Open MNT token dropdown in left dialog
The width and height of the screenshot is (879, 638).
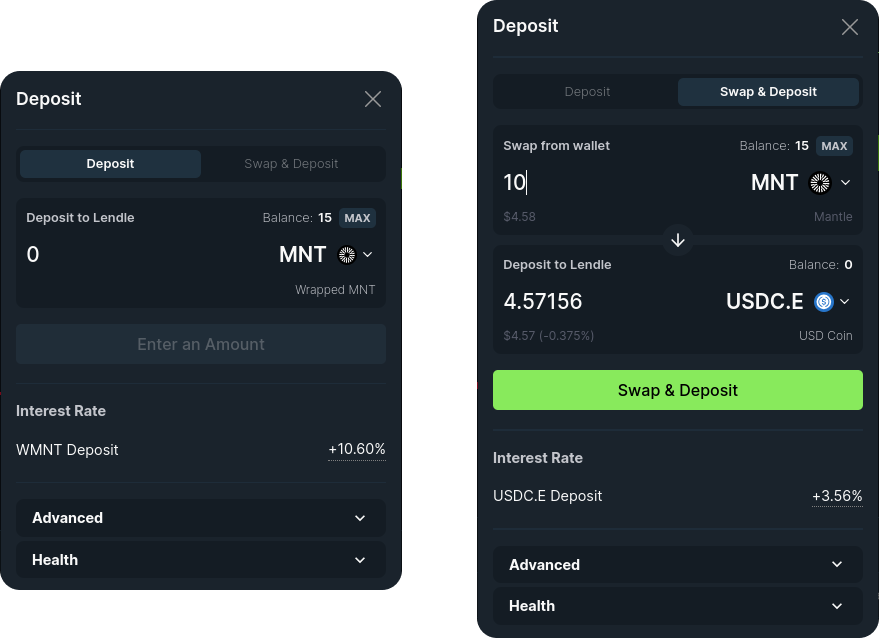[368, 255]
